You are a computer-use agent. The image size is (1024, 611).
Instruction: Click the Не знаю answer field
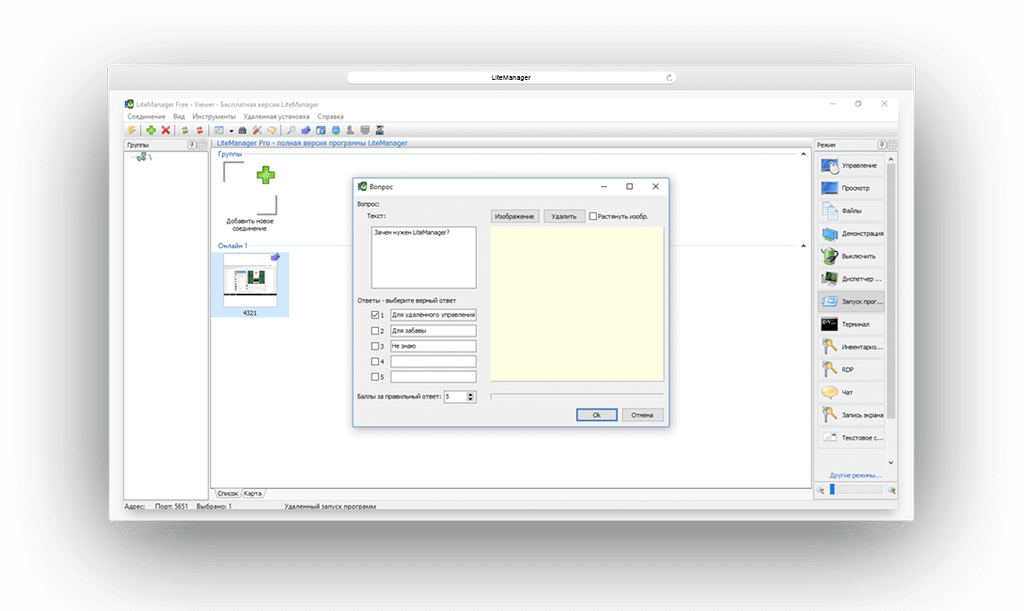[x=434, y=346]
